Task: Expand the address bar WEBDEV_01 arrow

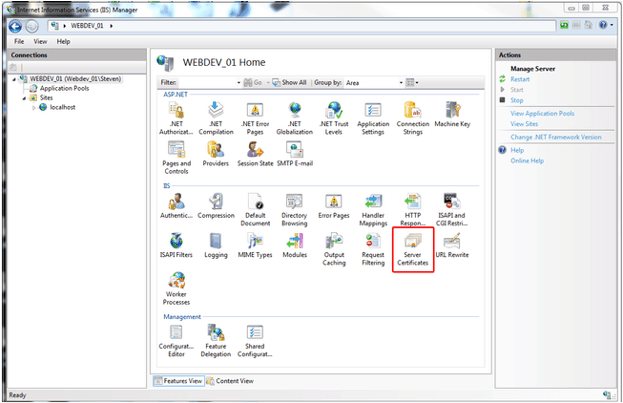Action: [111, 26]
